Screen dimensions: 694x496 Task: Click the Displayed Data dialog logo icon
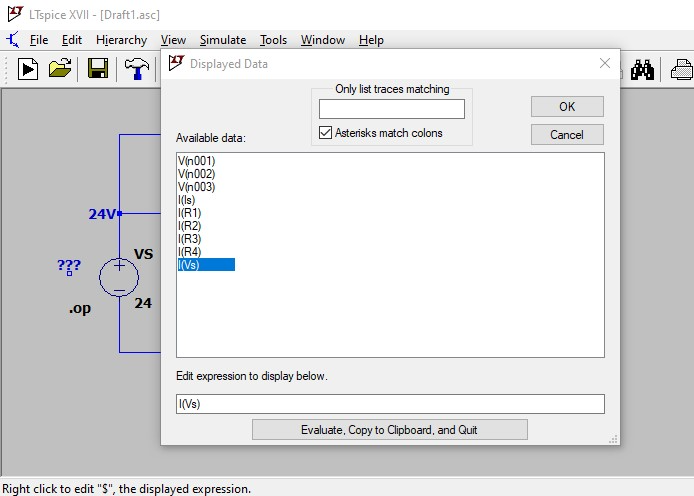[176, 63]
